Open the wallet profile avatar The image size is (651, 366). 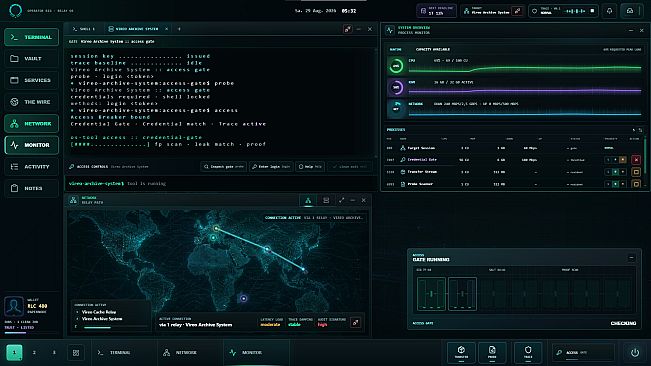tap(14, 306)
